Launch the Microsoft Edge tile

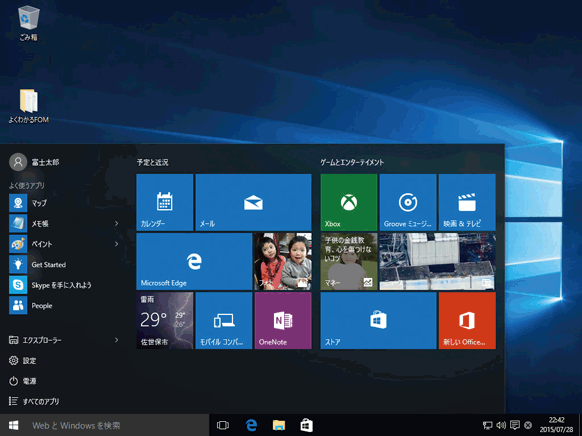(194, 261)
